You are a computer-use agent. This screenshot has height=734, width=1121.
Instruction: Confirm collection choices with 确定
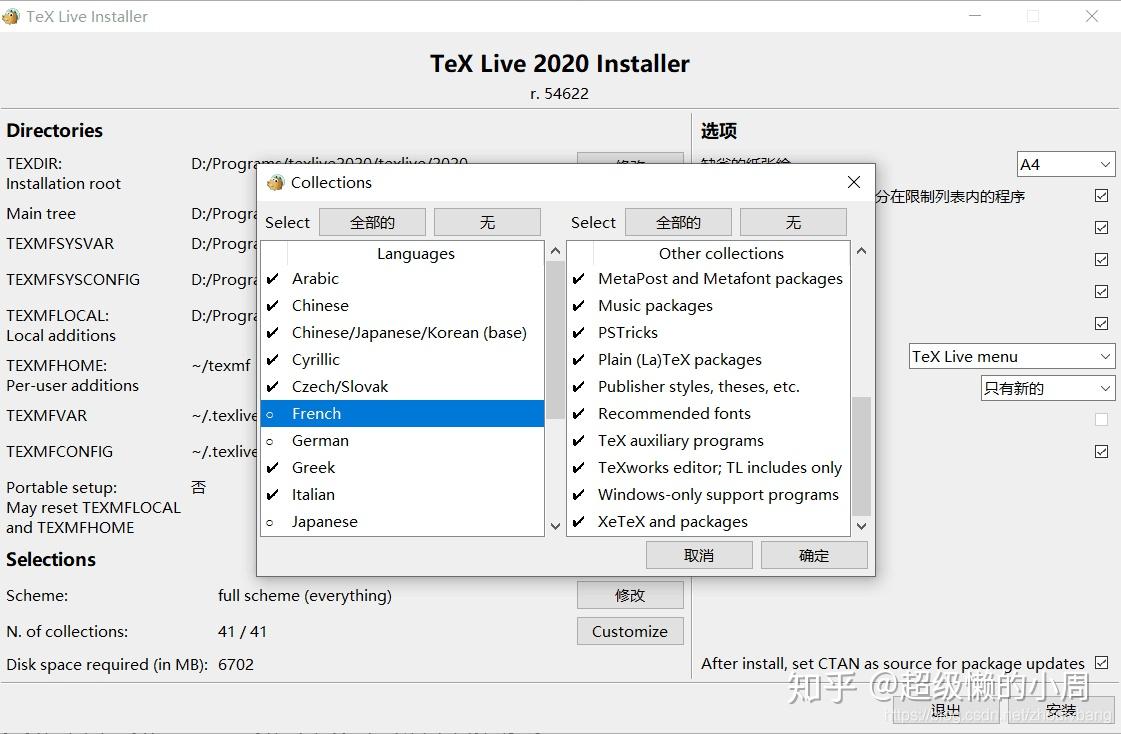pos(813,554)
